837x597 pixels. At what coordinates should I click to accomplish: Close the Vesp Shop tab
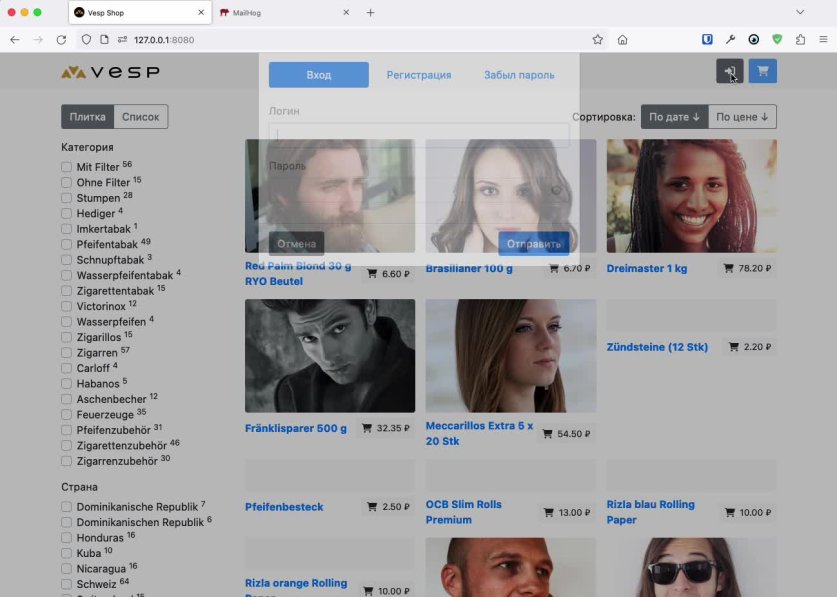[201, 12]
